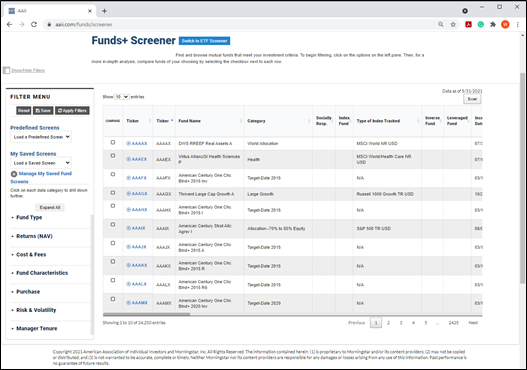Click Switch to ETF Screener button
Screen dimensions: 527x370
pos(204,41)
